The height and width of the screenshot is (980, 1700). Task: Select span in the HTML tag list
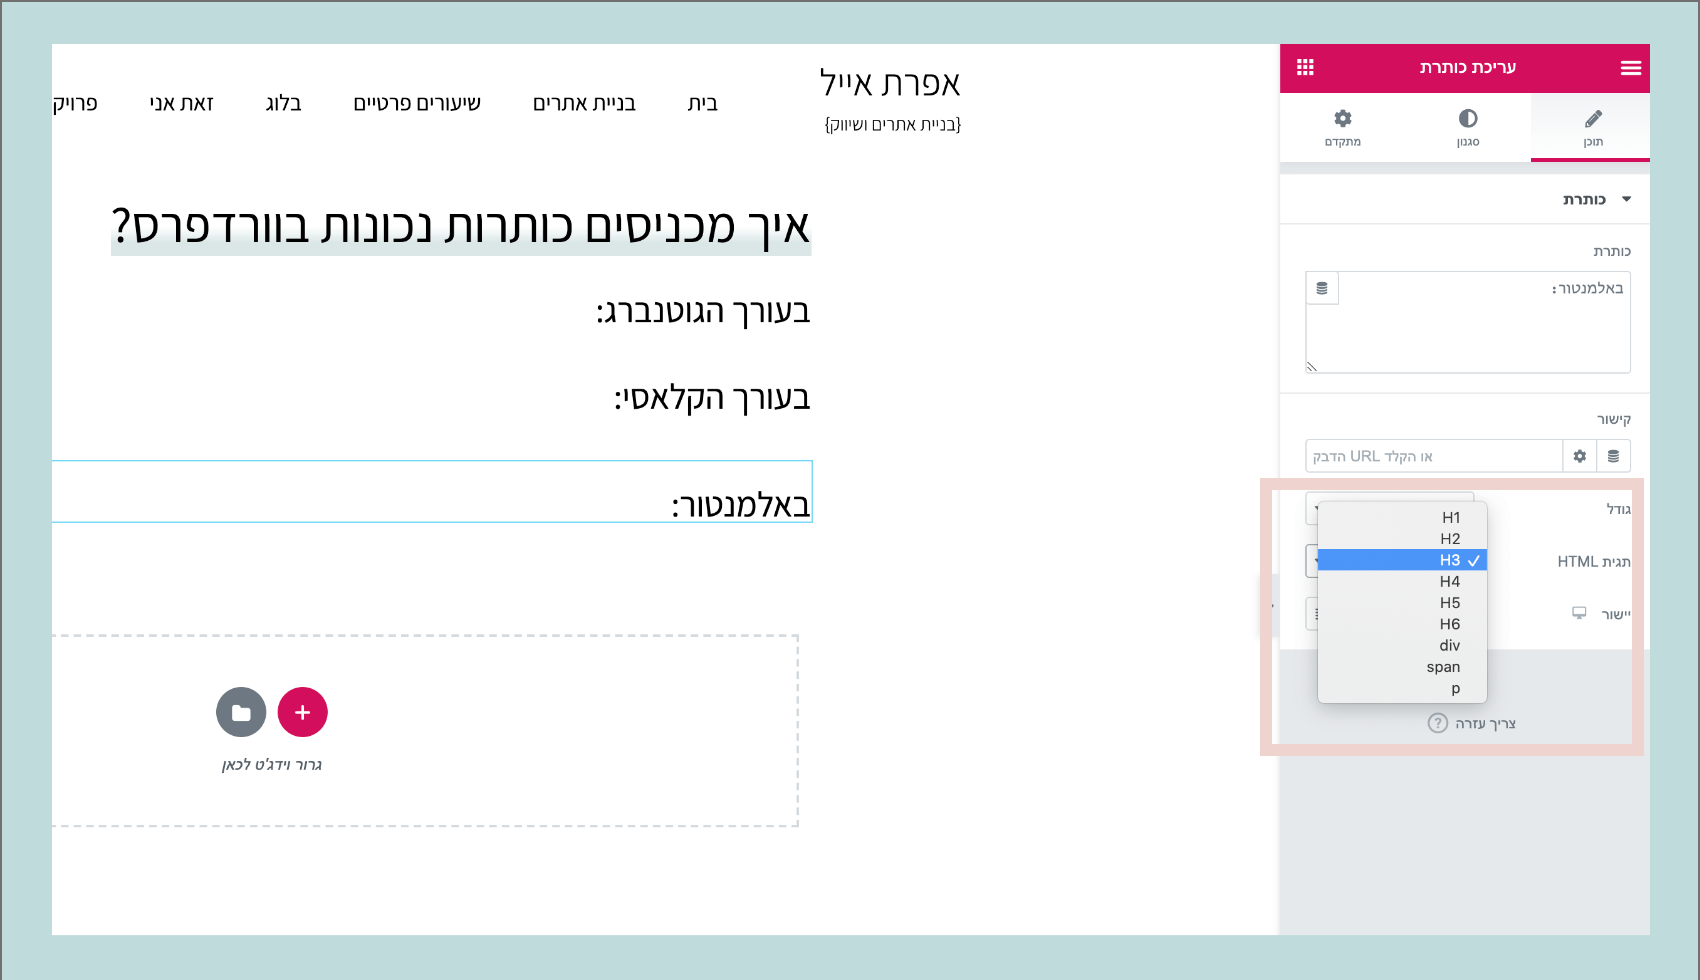pos(1403,667)
